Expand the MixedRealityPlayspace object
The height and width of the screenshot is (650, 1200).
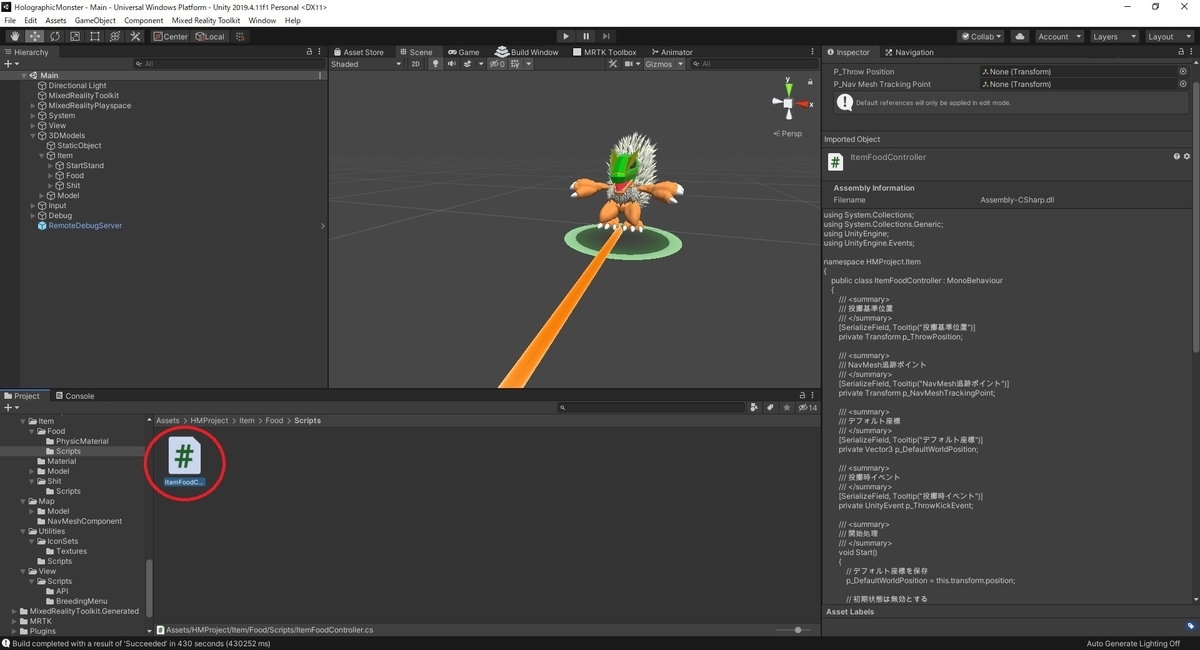[33, 106]
